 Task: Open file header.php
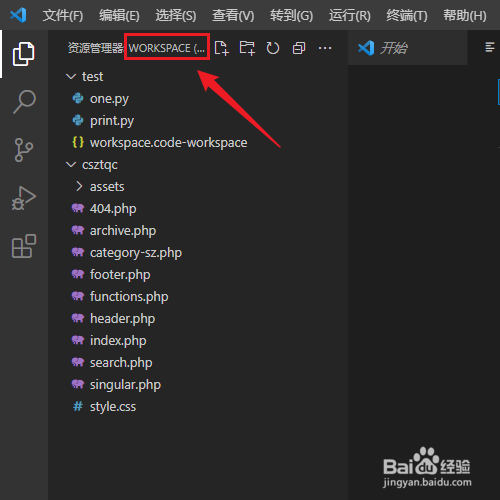tap(122, 319)
